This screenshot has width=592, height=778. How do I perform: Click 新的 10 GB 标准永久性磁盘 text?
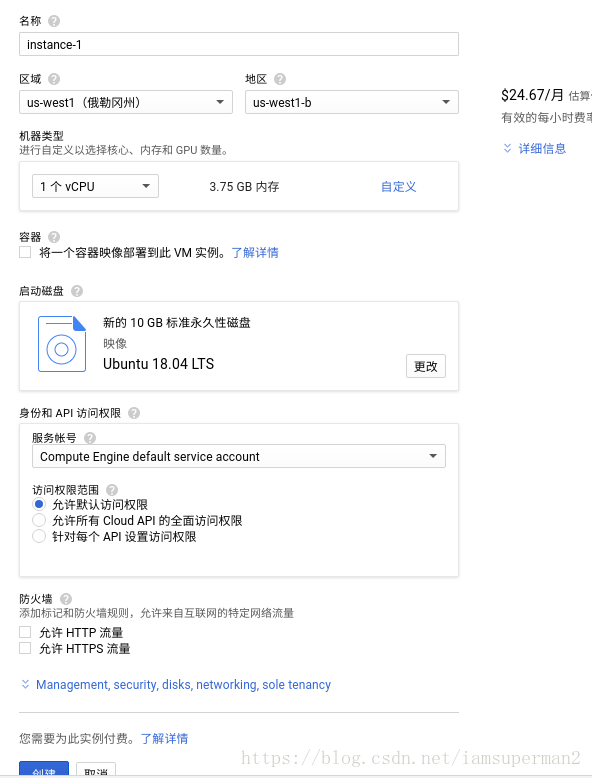tap(177, 323)
